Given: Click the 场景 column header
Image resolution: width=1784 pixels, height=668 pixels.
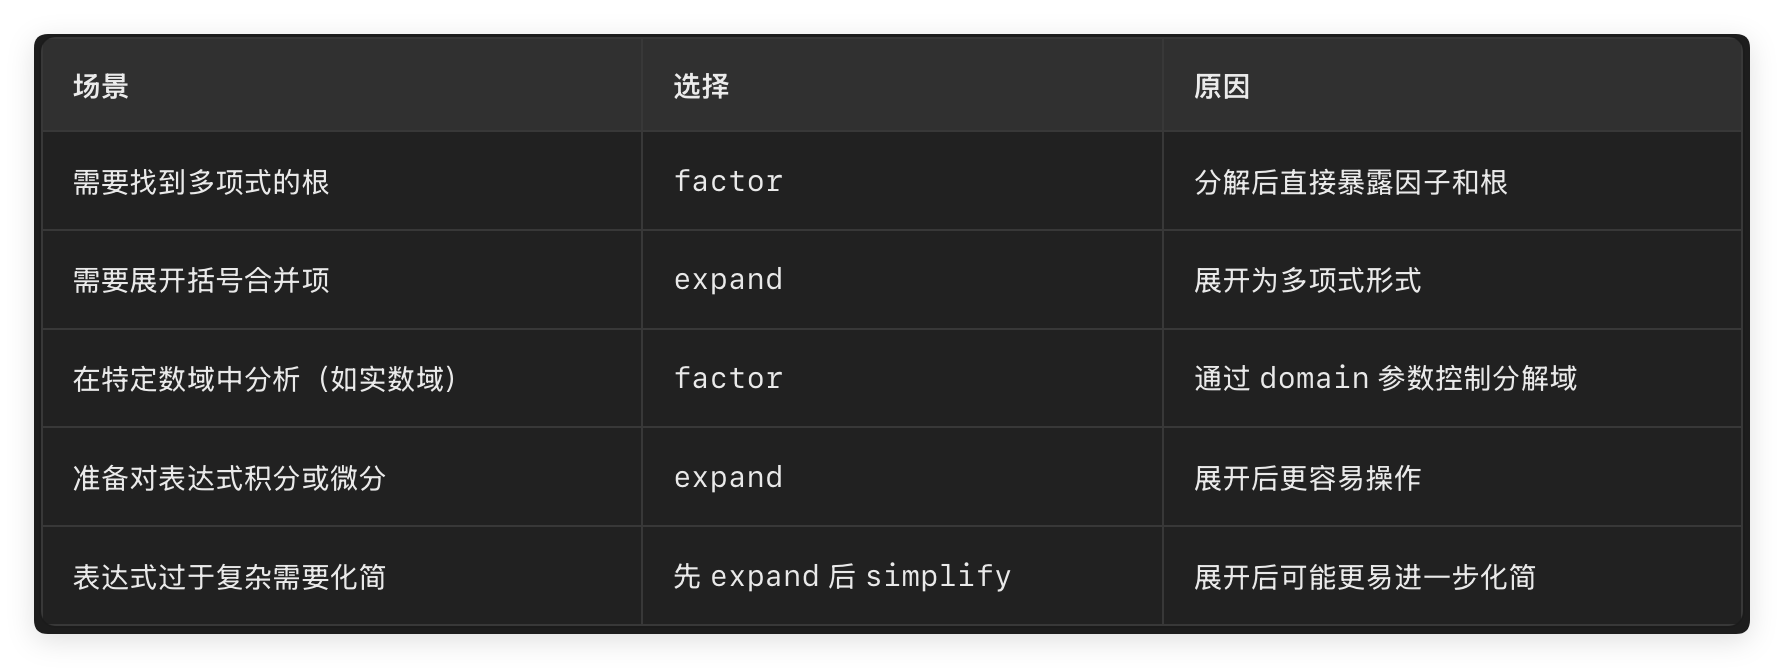Looking at the screenshot, I should tap(100, 87).
